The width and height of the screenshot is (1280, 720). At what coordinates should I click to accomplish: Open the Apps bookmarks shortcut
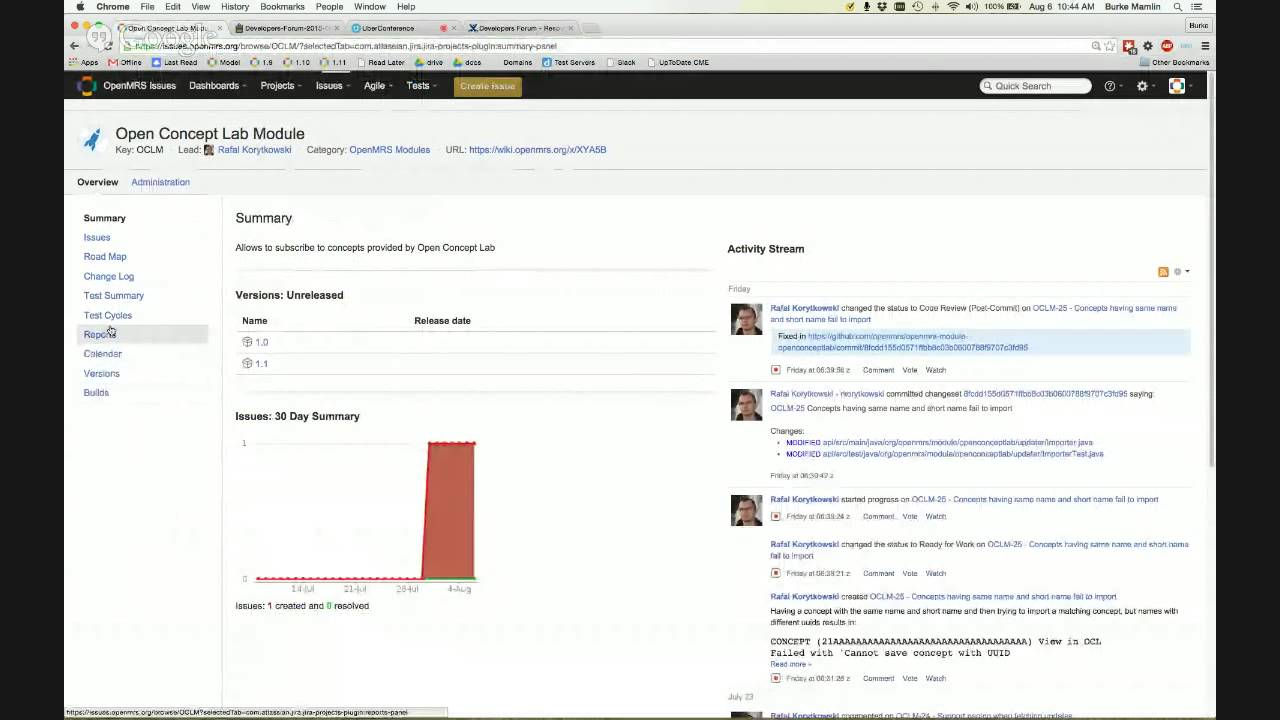click(x=84, y=62)
